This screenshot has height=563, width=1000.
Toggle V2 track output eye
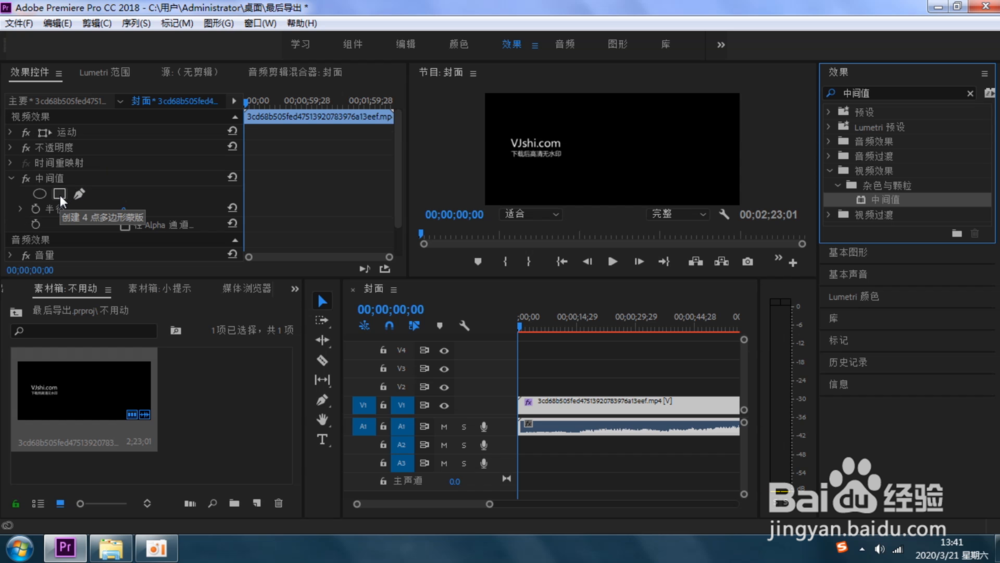click(x=444, y=387)
